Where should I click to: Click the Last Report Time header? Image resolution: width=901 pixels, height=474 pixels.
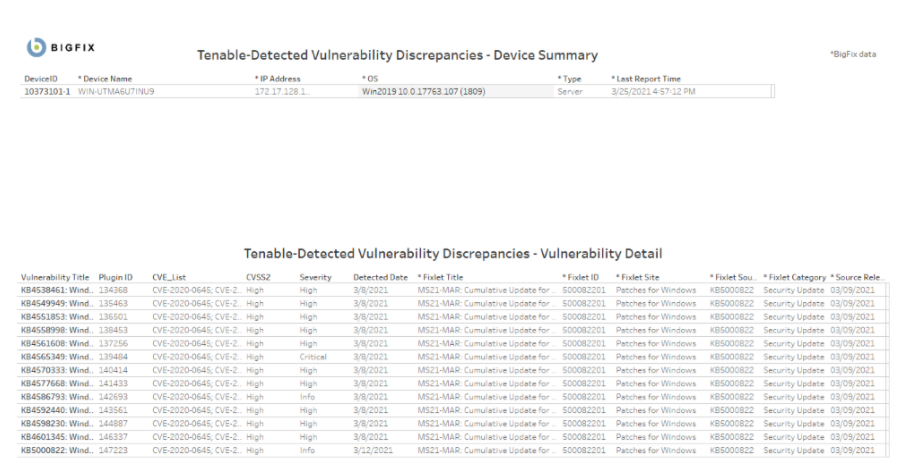click(647, 78)
